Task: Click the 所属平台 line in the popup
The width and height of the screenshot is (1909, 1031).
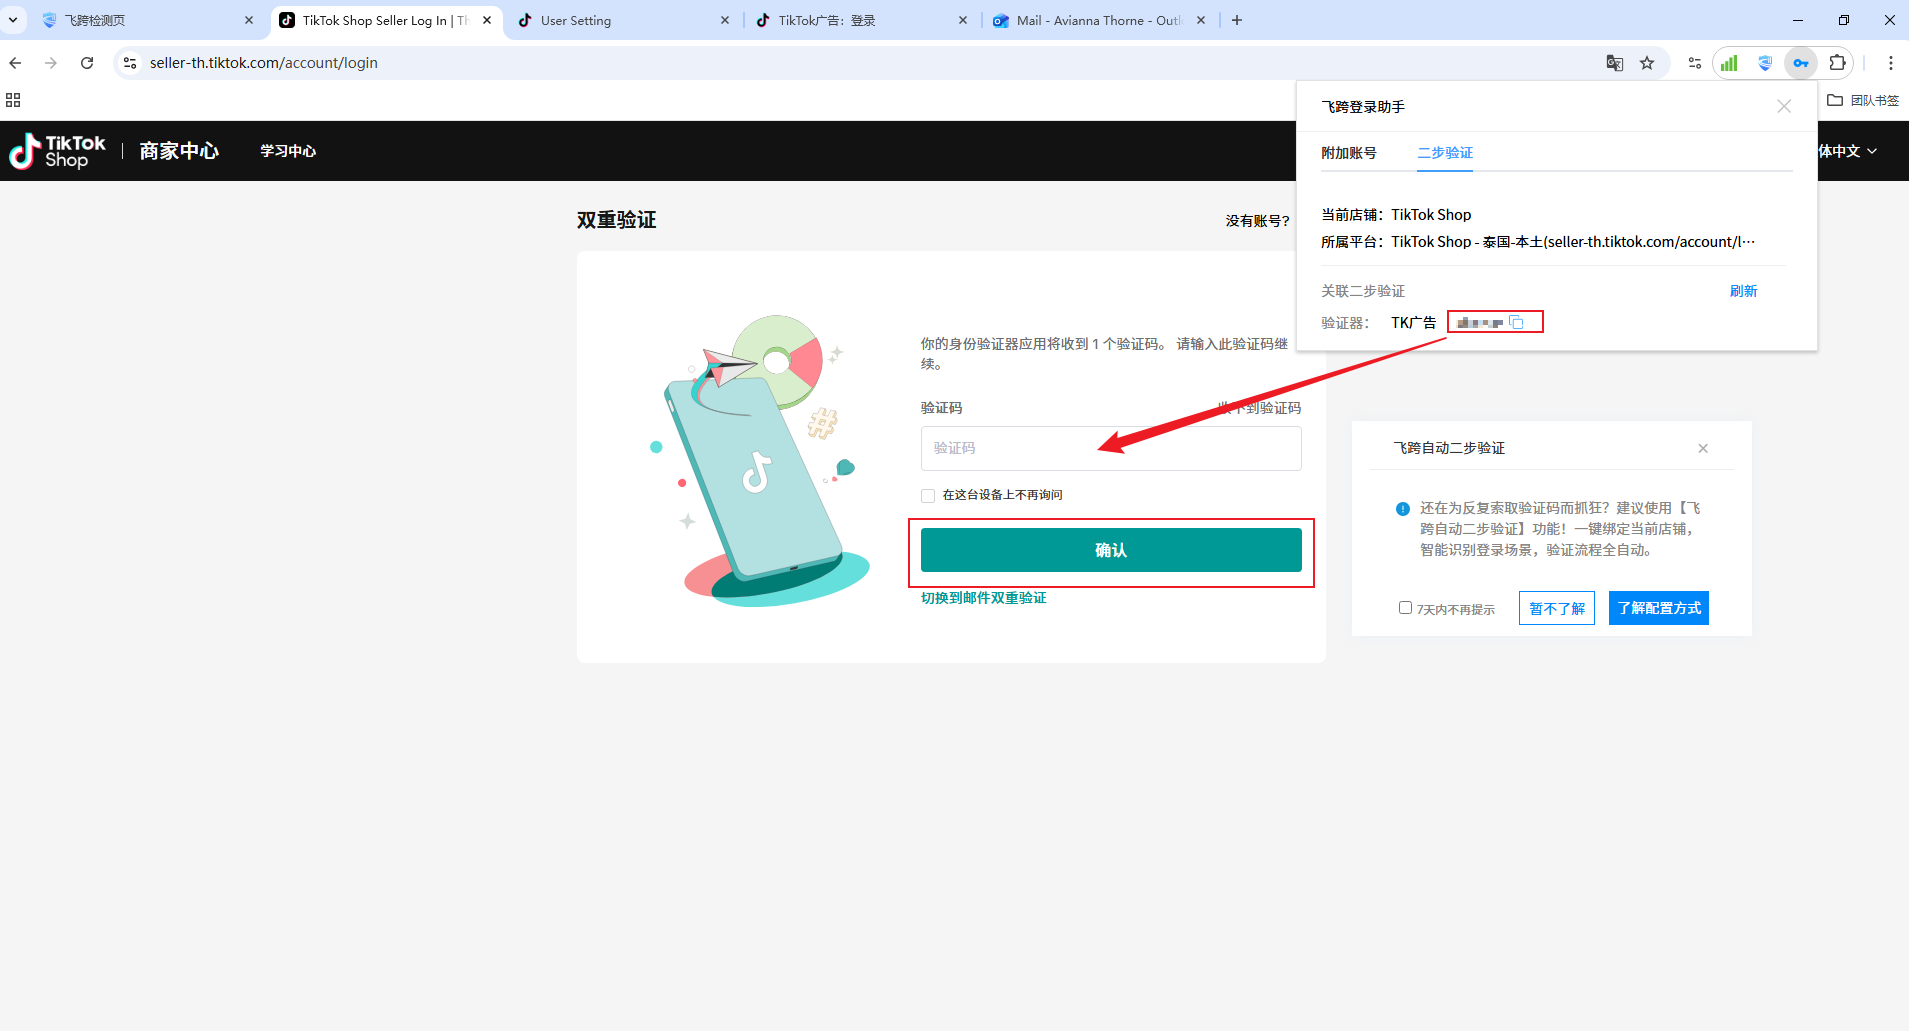Action: (1538, 242)
